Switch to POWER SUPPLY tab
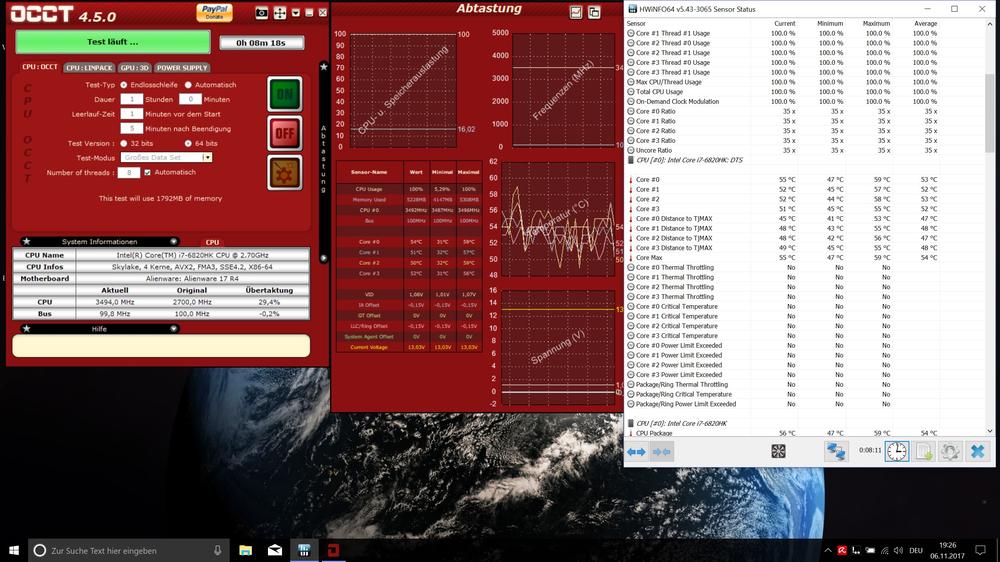The height and width of the screenshot is (562, 1000). tap(182, 68)
